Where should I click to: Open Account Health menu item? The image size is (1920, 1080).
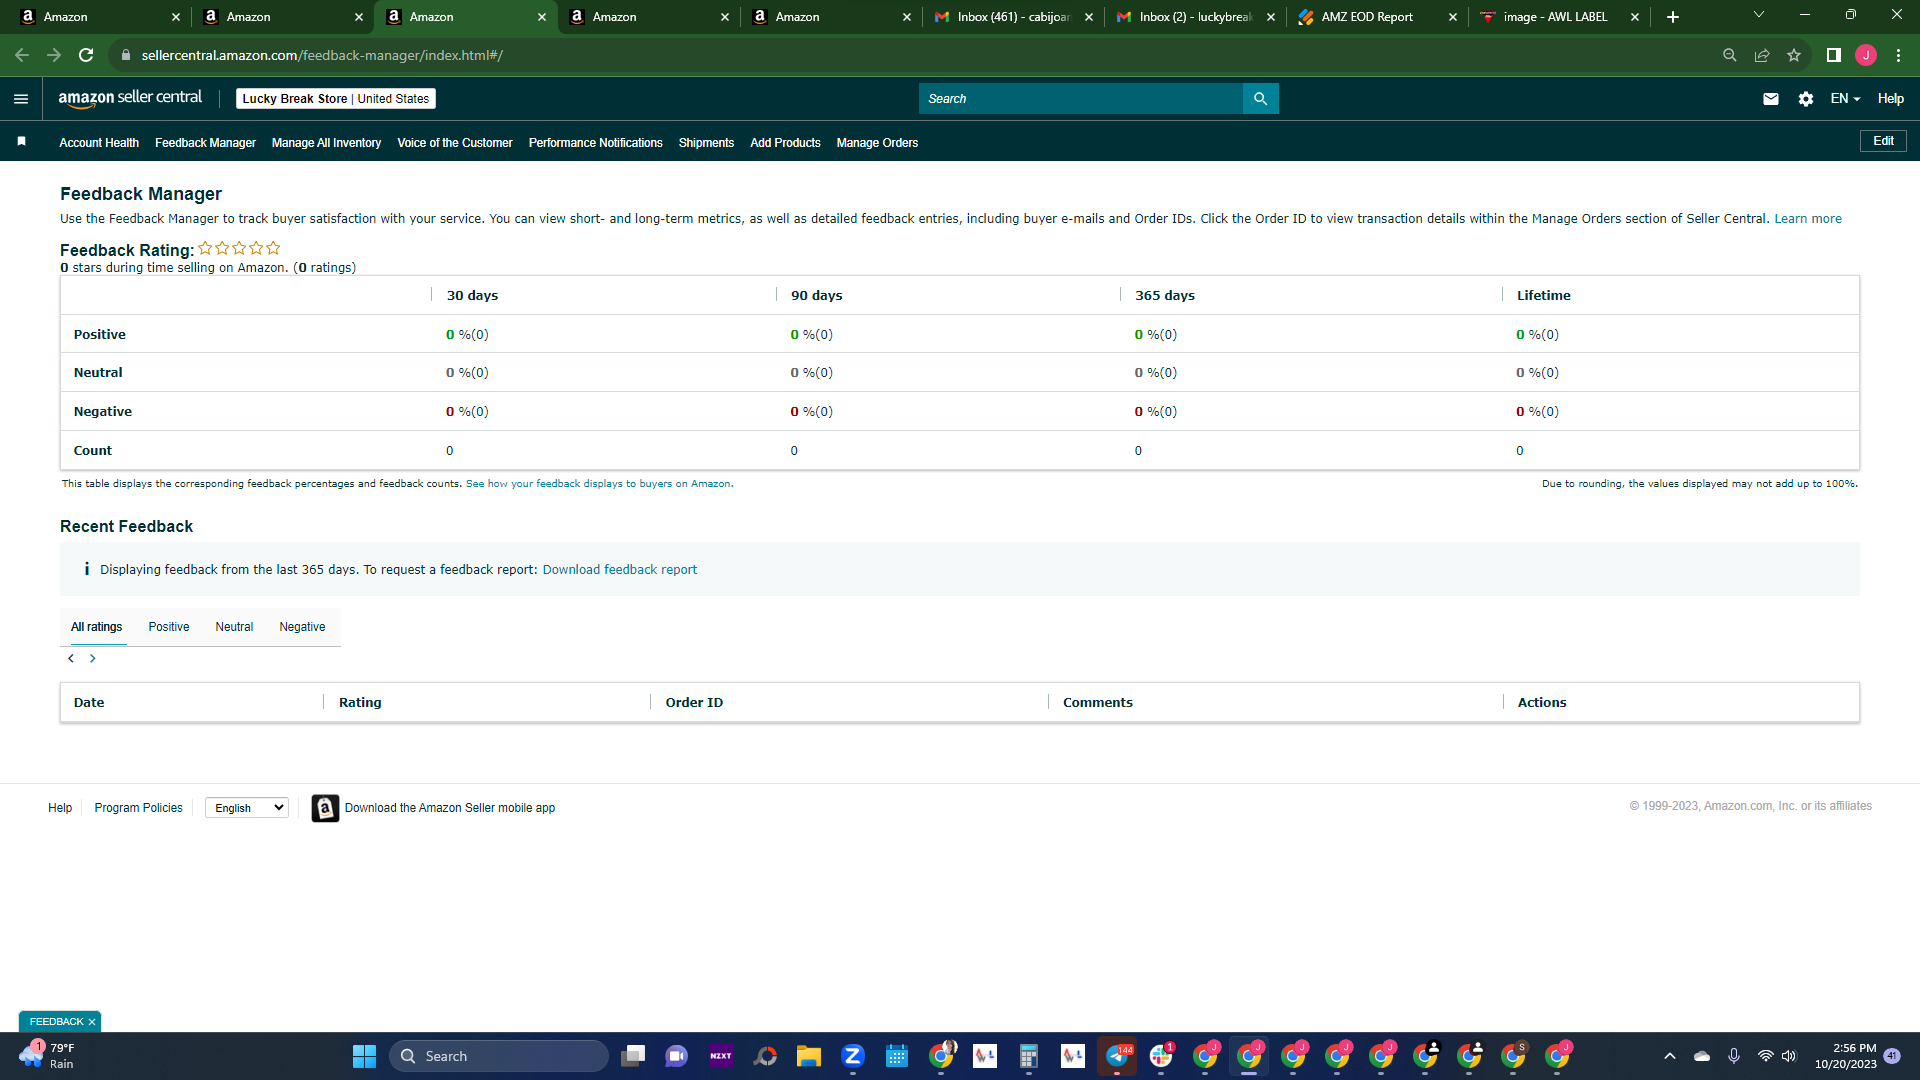pyautogui.click(x=99, y=143)
